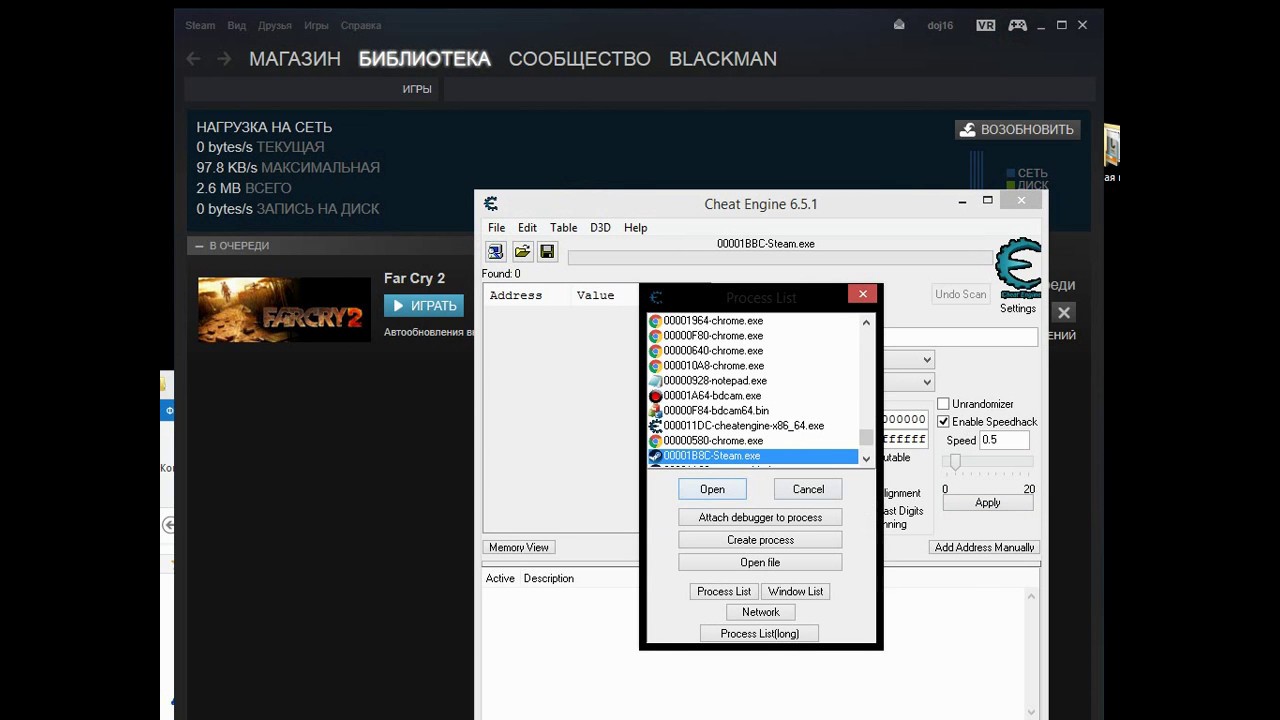Screen dimensions: 1280x720
Task: Click the Steam forward arrow
Action: [x=224, y=59]
